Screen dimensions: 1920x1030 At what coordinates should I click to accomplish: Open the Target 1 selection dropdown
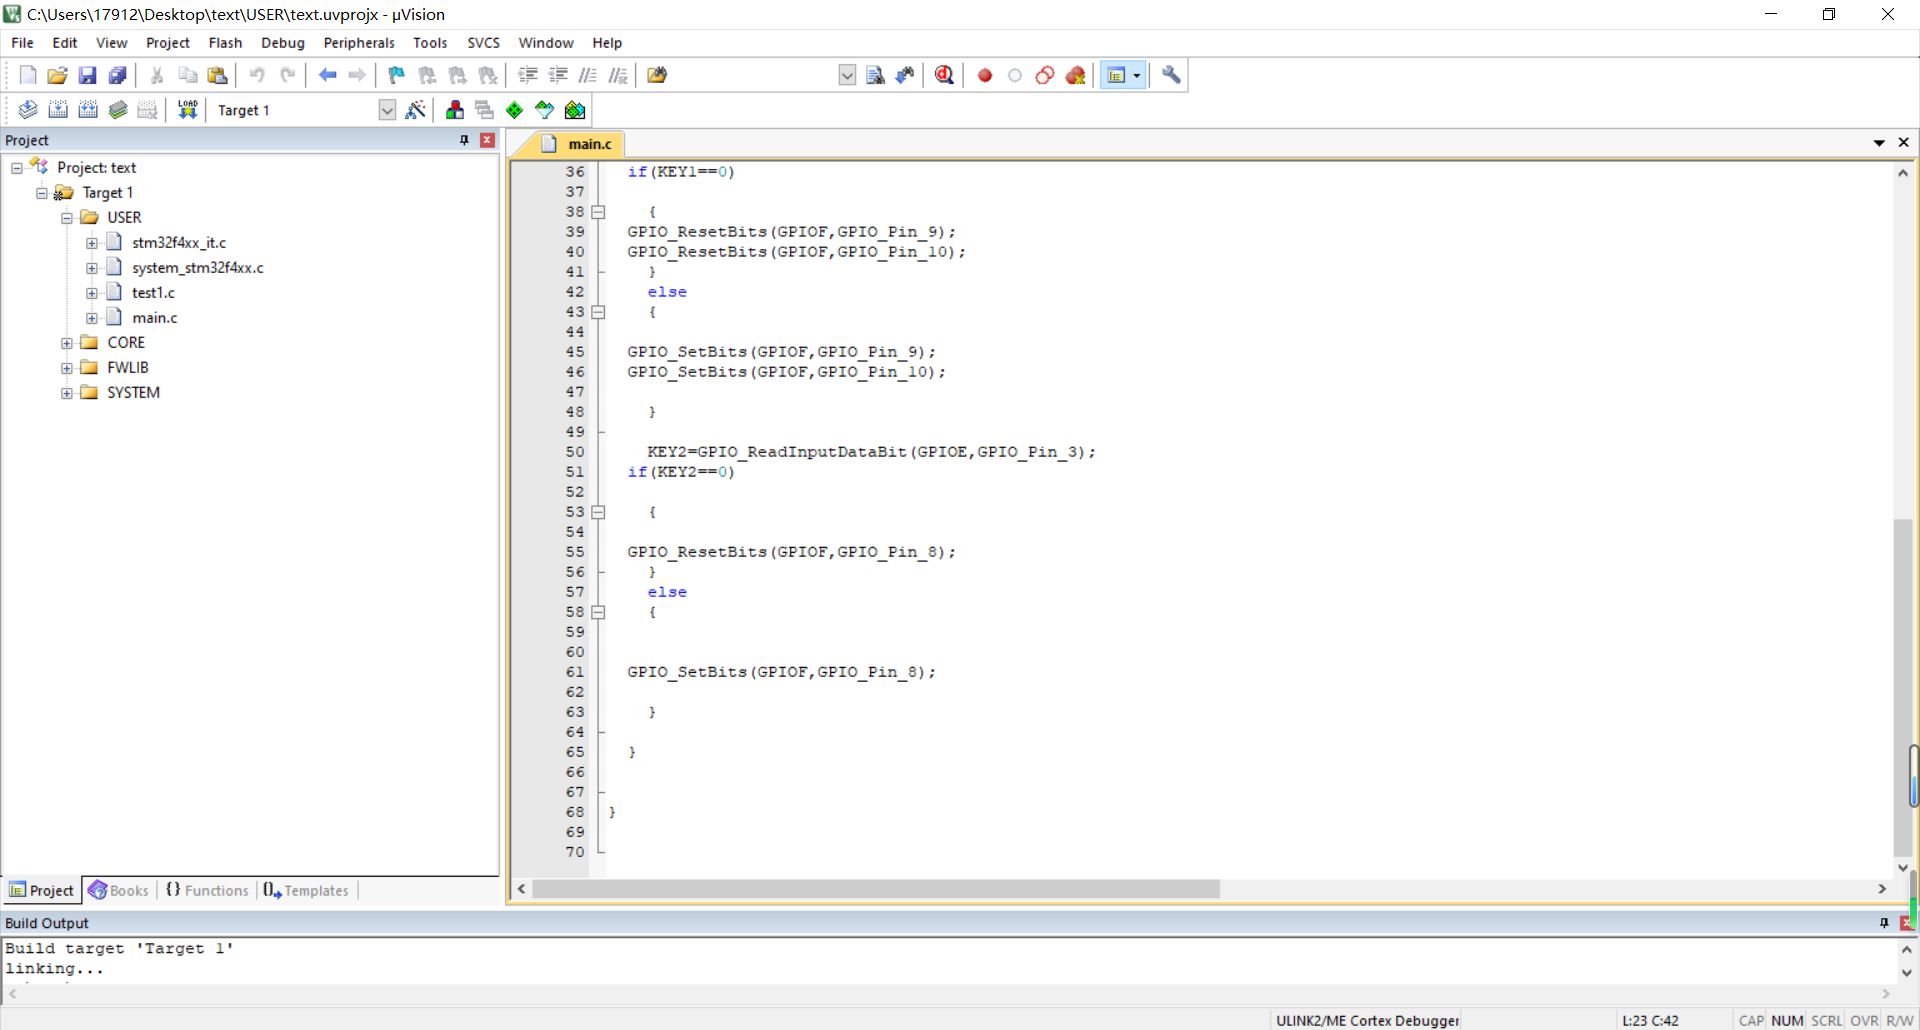(387, 110)
